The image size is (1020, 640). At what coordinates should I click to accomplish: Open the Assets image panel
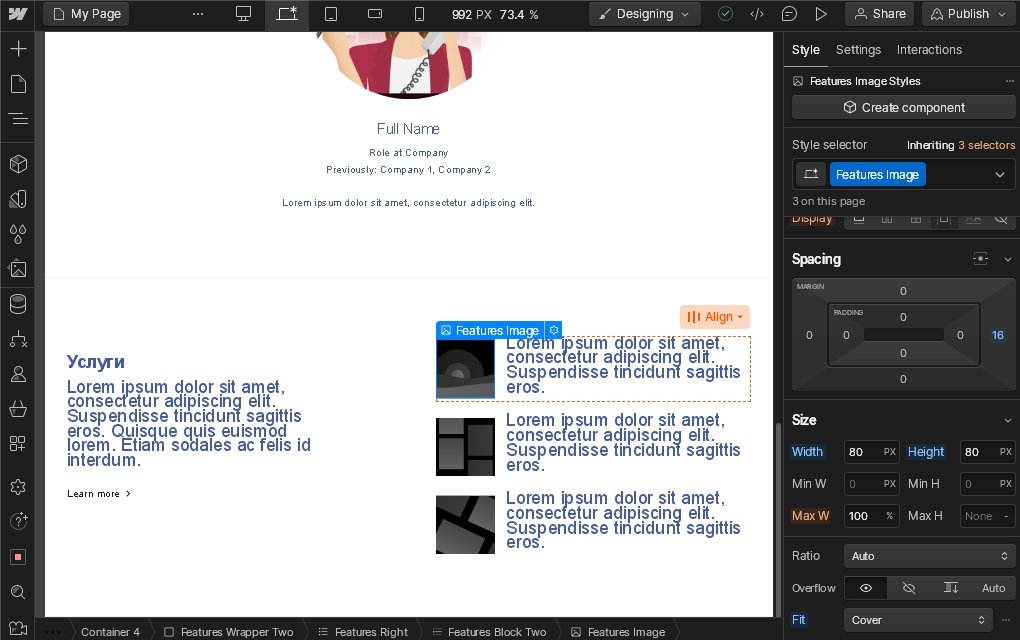pos(18,269)
